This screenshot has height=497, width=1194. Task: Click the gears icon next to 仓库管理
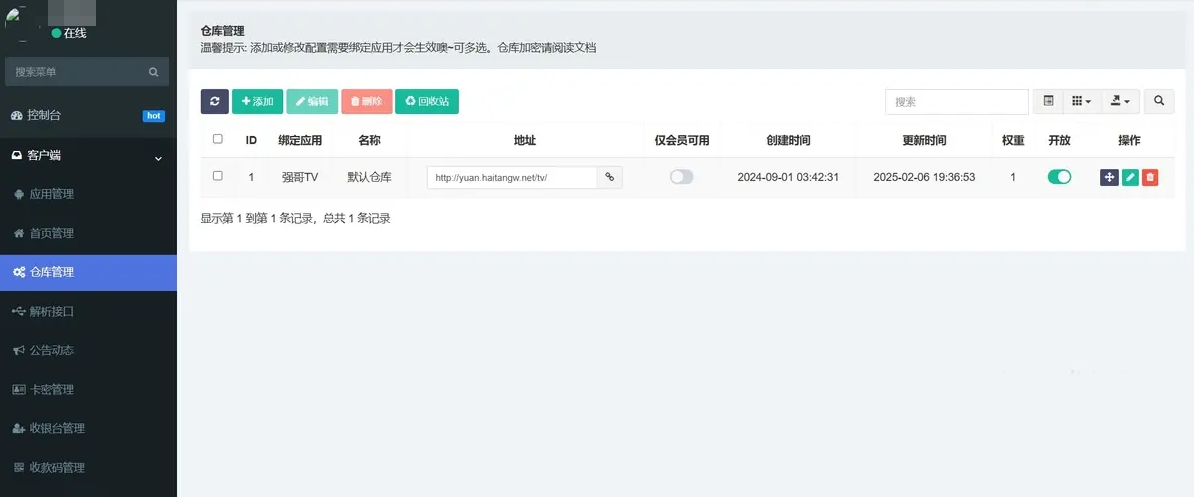(19, 272)
